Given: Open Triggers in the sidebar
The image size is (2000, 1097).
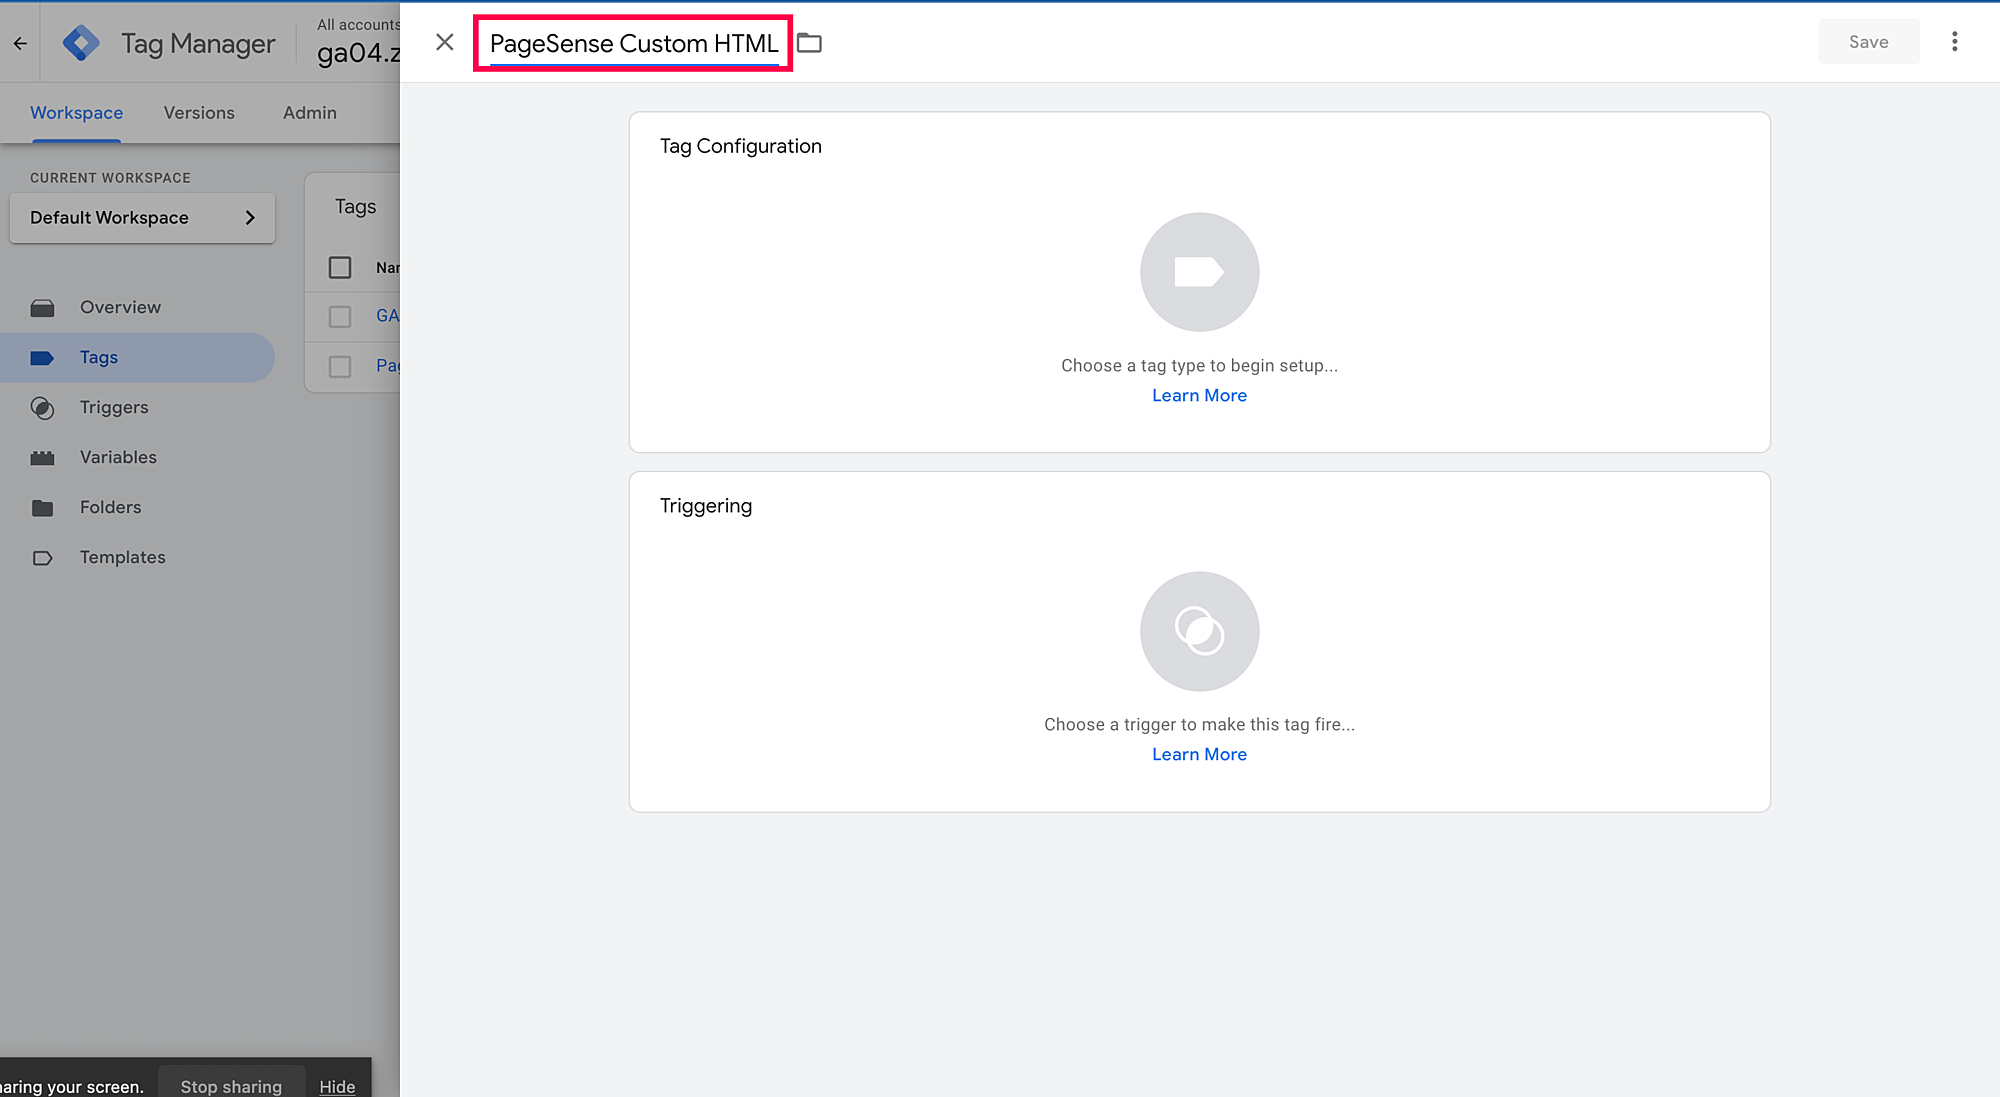Looking at the screenshot, I should (x=114, y=407).
